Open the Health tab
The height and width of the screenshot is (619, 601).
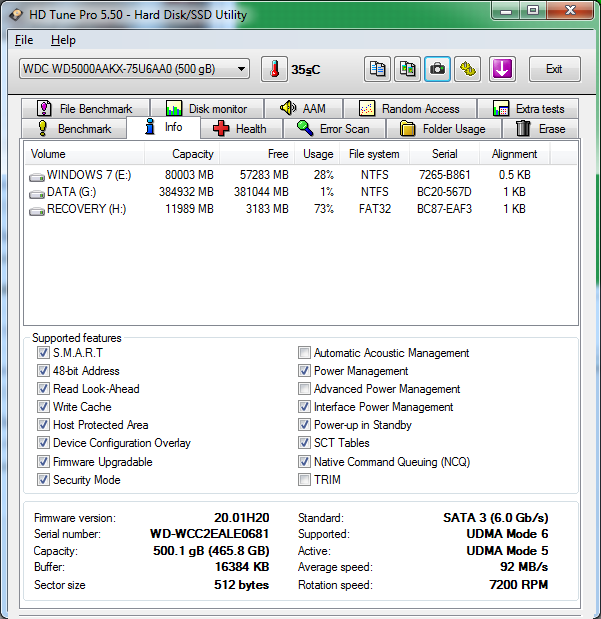[241, 129]
